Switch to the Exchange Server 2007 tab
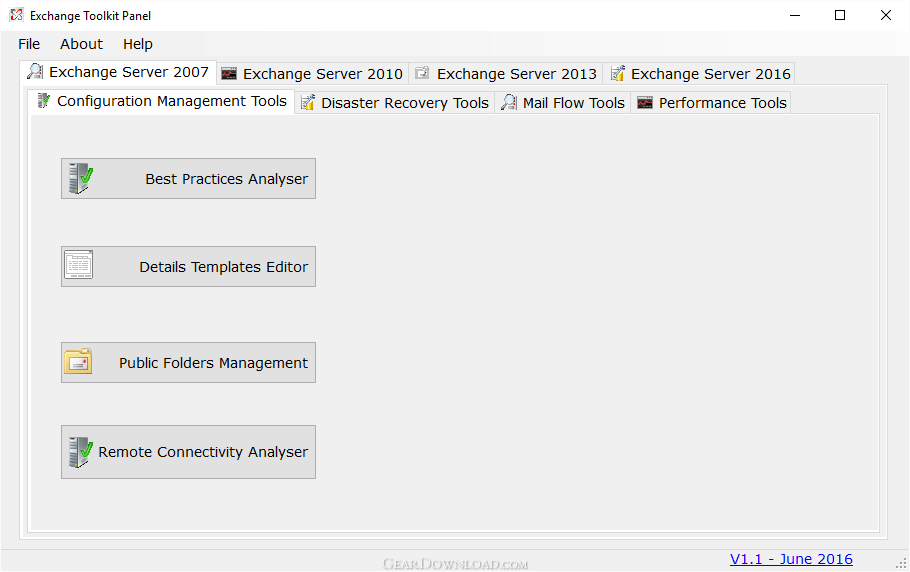This screenshot has height=572, width=910. 118,72
